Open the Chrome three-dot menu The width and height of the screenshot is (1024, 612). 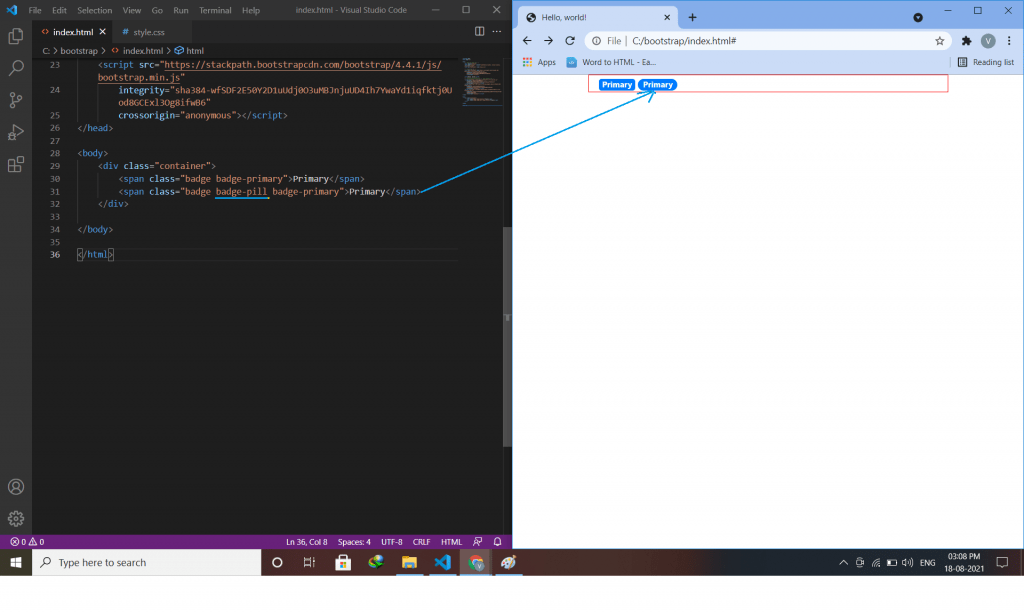click(1010, 40)
